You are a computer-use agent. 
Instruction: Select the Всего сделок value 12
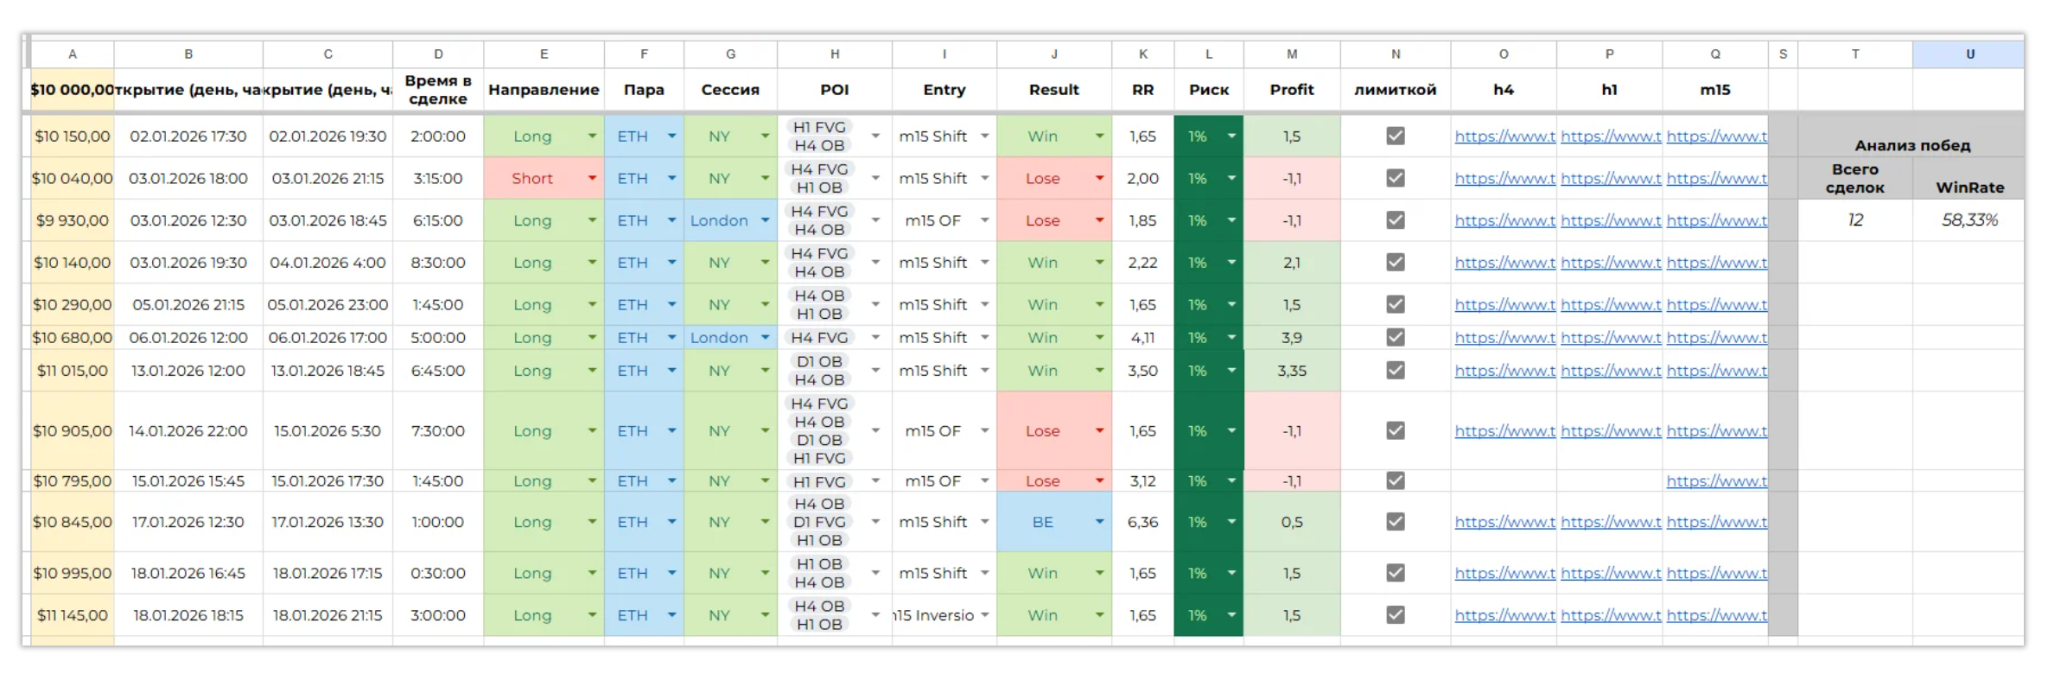[1855, 220]
